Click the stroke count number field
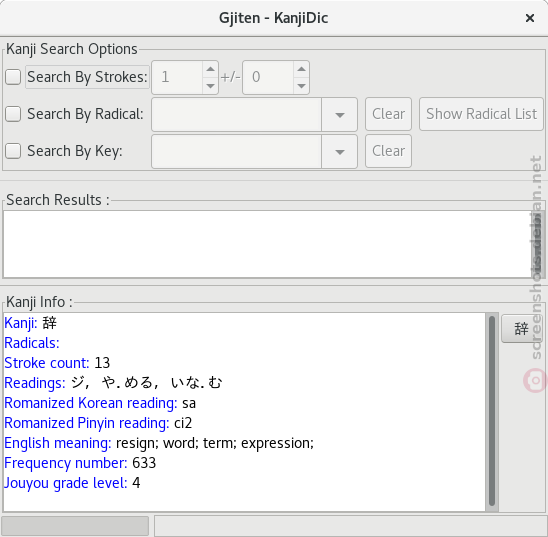Image resolution: width=548 pixels, height=537 pixels. (x=177, y=77)
